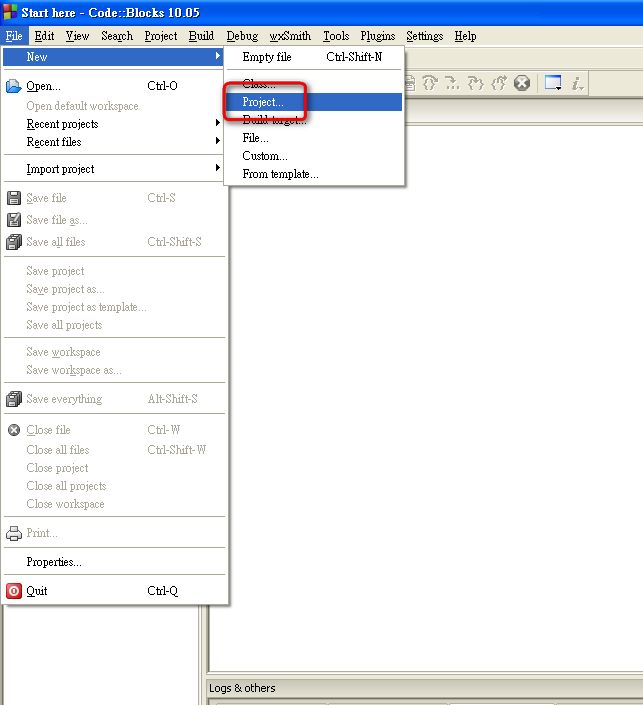Select Build target... in New submenu

point(314,120)
